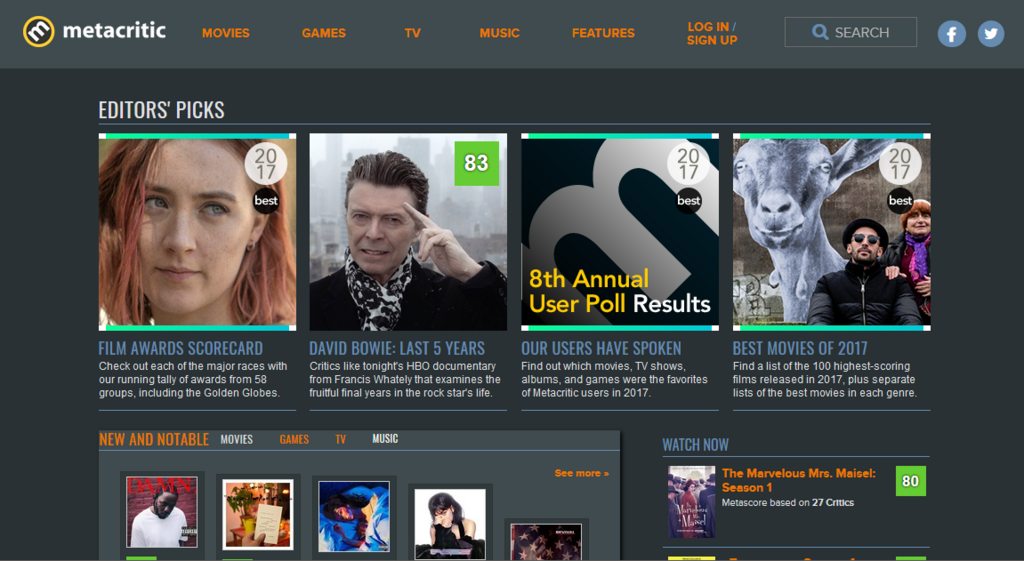Screen dimensions: 1024x561
Task: Switch New and Notable to TV tab
Action: click(340, 440)
